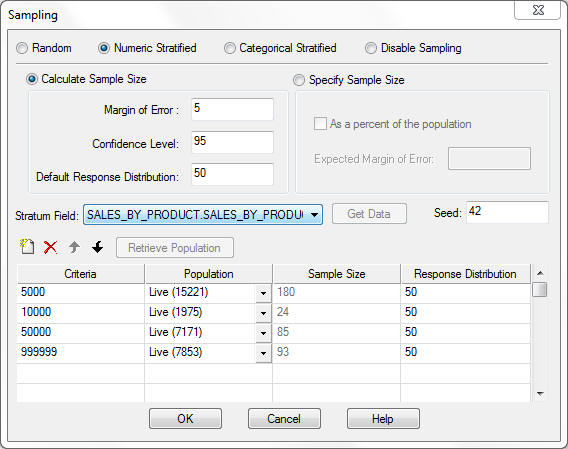Viewport: 568px width, 449px height.
Task: Click the sample size cell 93
Action: [x=337, y=352]
